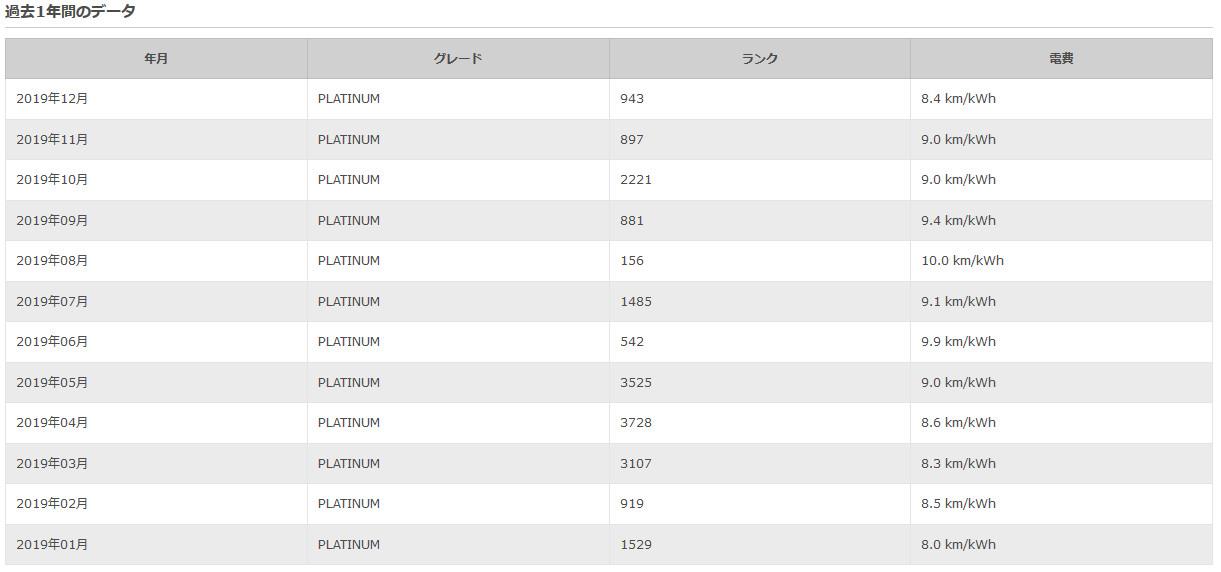Click the 過去1年間のデータ heading

tap(70, 12)
